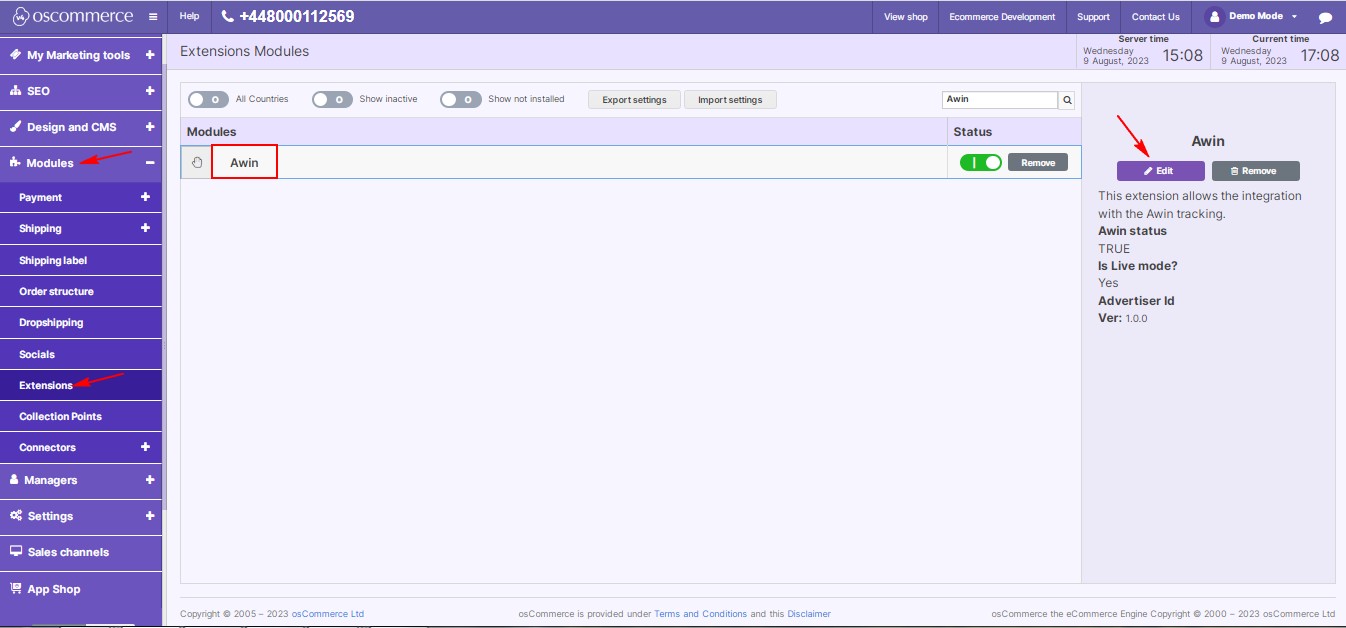Expand the Connectors submenu plus
The image size is (1346, 628).
coord(145,447)
